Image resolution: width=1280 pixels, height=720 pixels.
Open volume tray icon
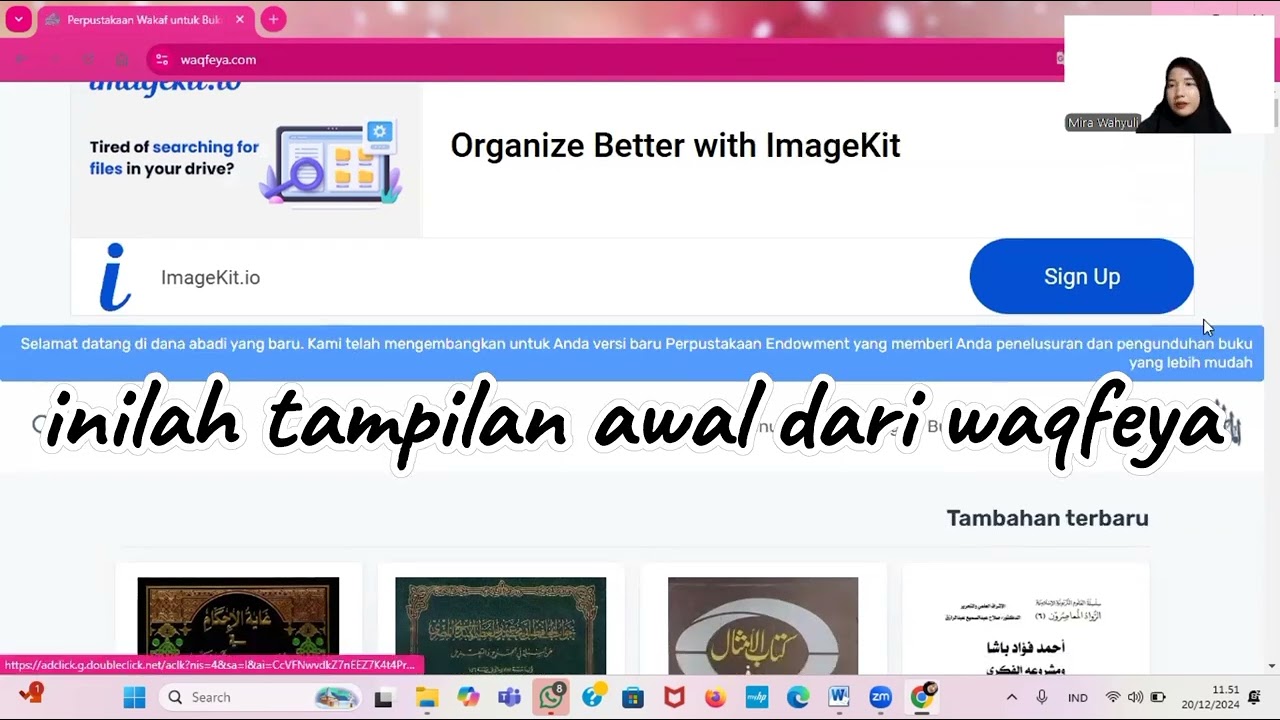(x=1135, y=697)
